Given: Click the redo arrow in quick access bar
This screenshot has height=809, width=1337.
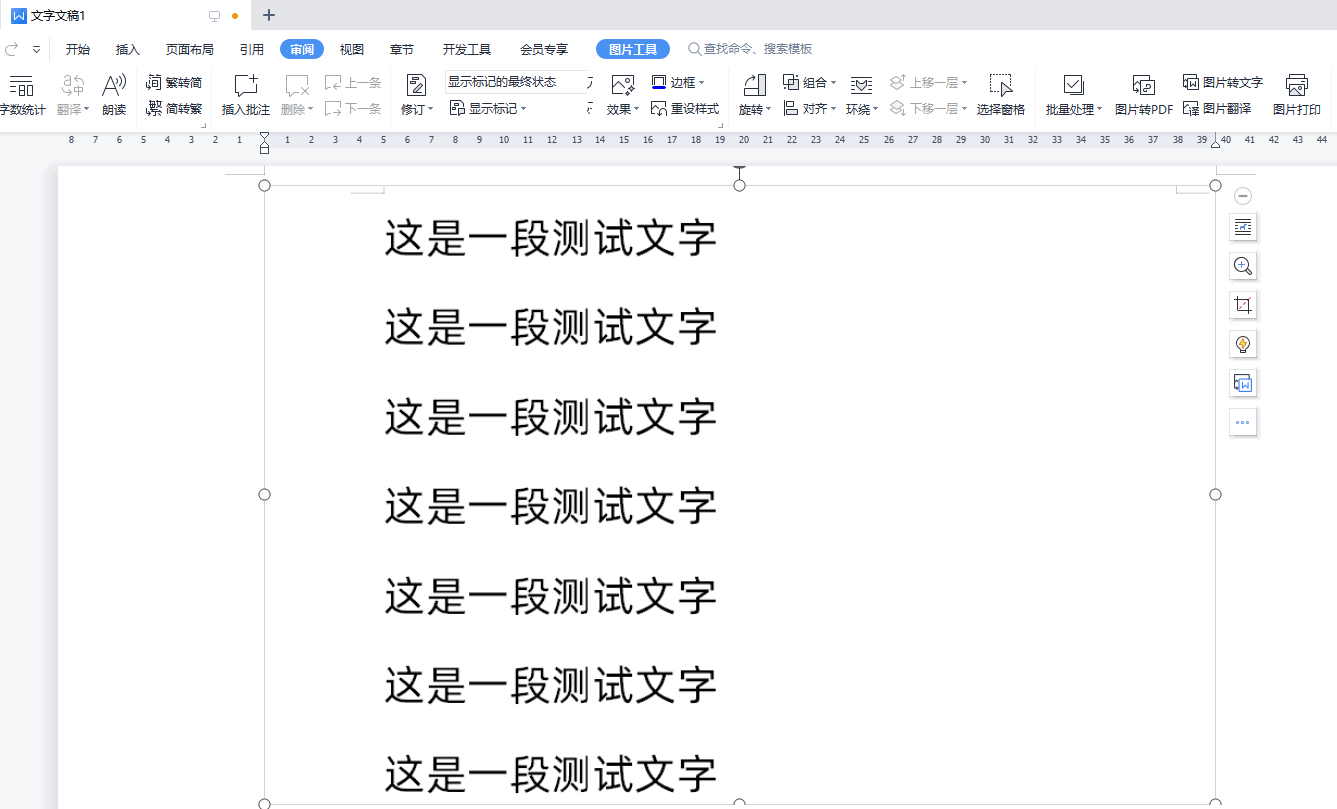Looking at the screenshot, I should [x=12, y=49].
